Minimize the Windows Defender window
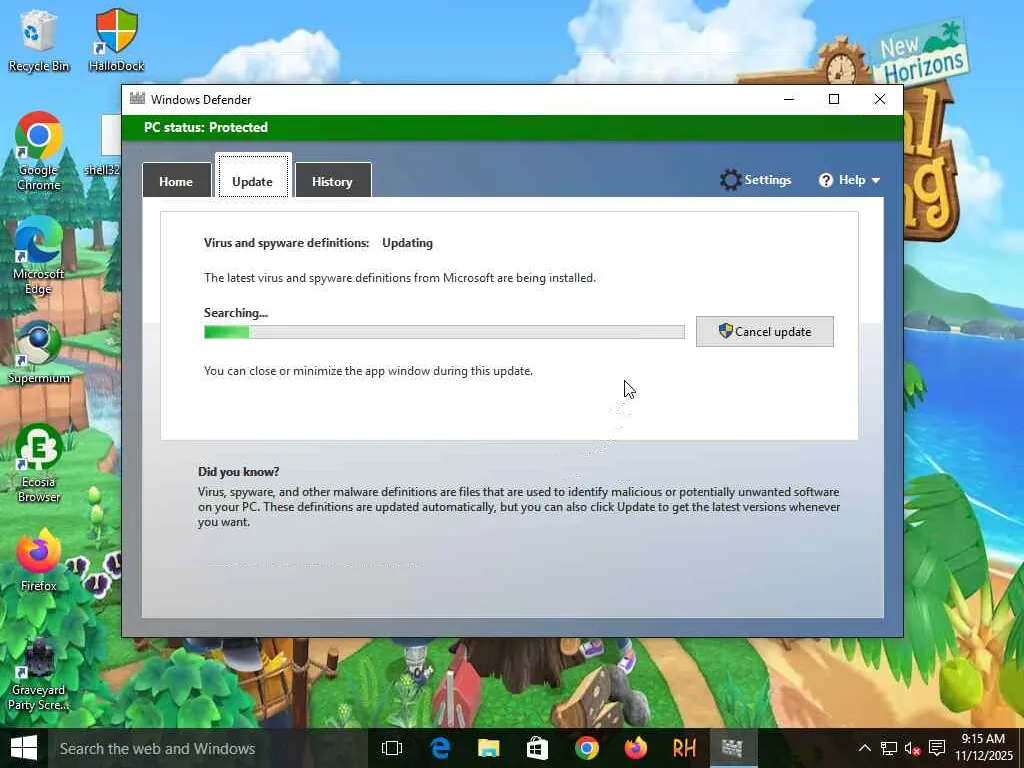The image size is (1024, 768). coord(789,99)
